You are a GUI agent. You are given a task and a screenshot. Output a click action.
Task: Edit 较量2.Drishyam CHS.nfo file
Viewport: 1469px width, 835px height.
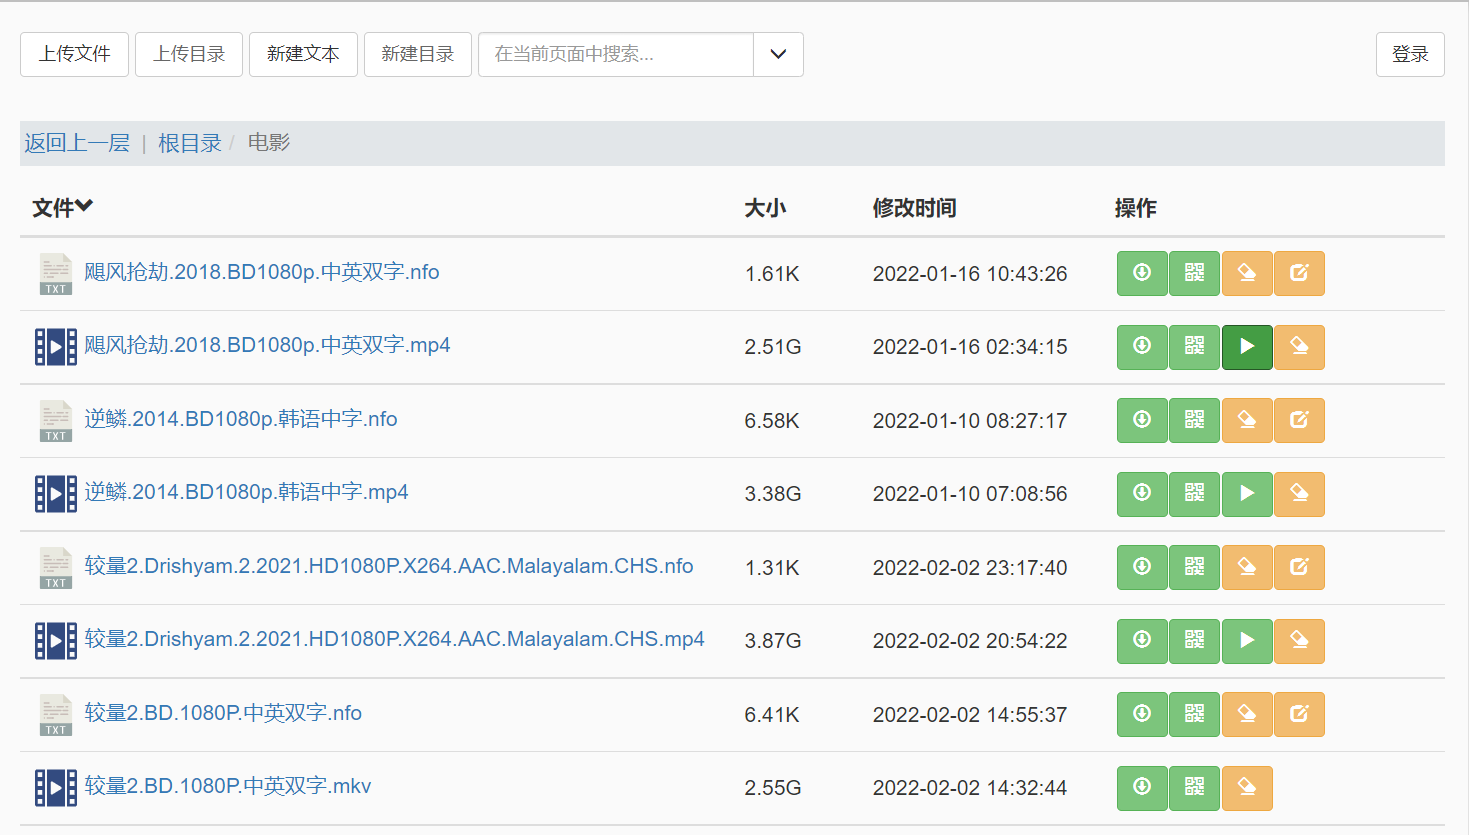1299,567
